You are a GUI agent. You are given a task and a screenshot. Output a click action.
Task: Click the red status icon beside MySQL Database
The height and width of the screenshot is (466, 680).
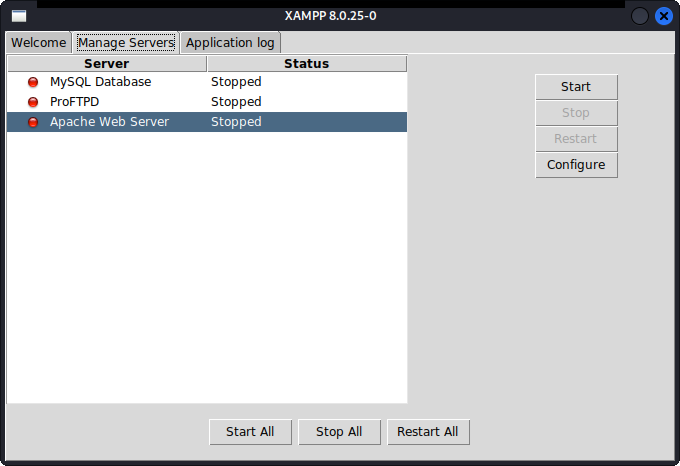pos(33,82)
